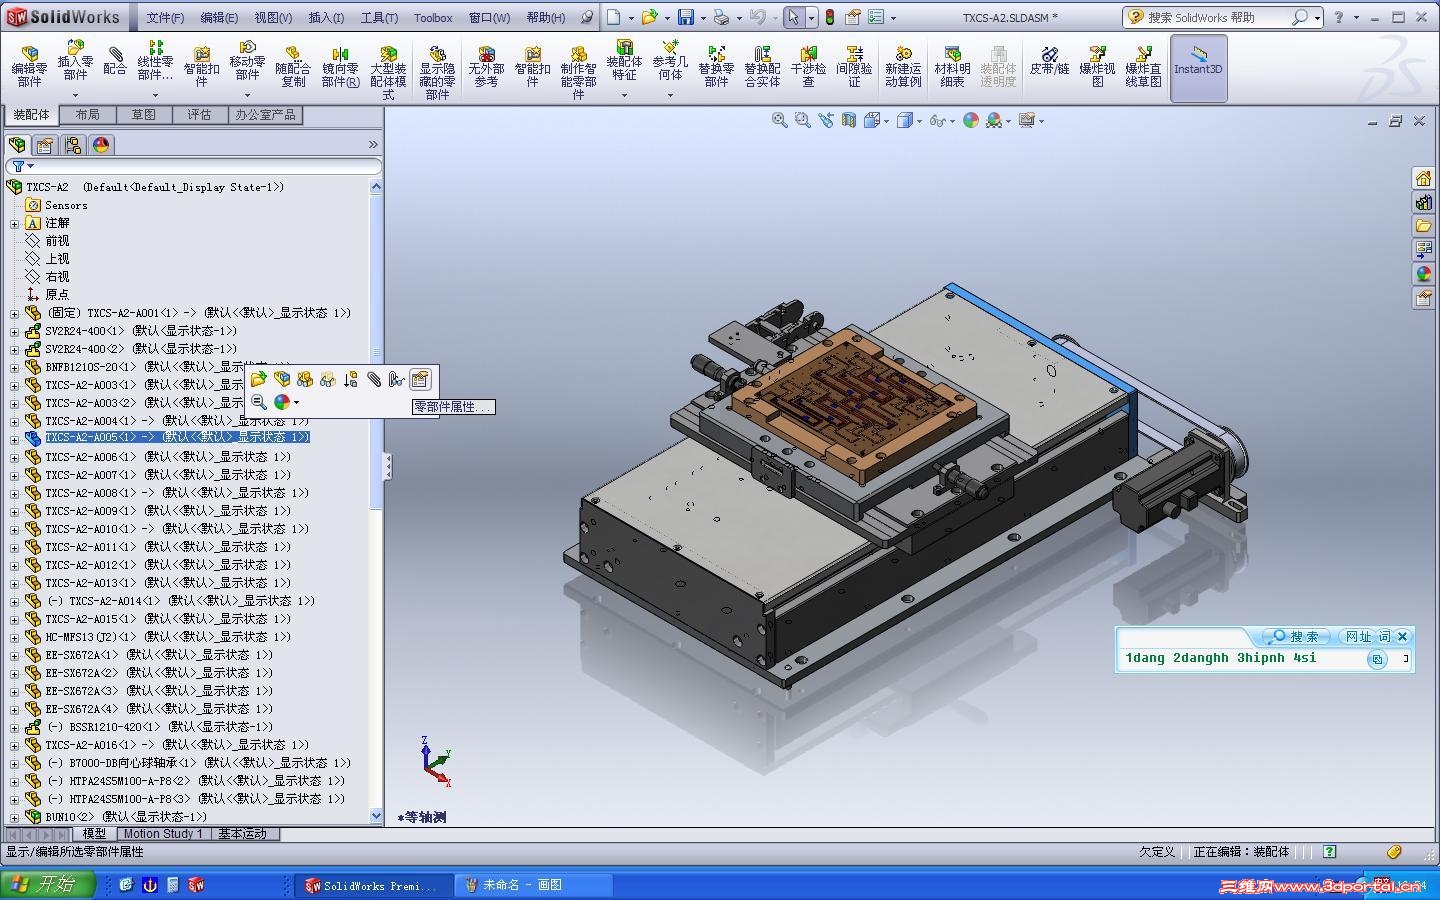Switch to 未命名 - 画图 taskbar window
The image size is (1440, 900).
534,885
